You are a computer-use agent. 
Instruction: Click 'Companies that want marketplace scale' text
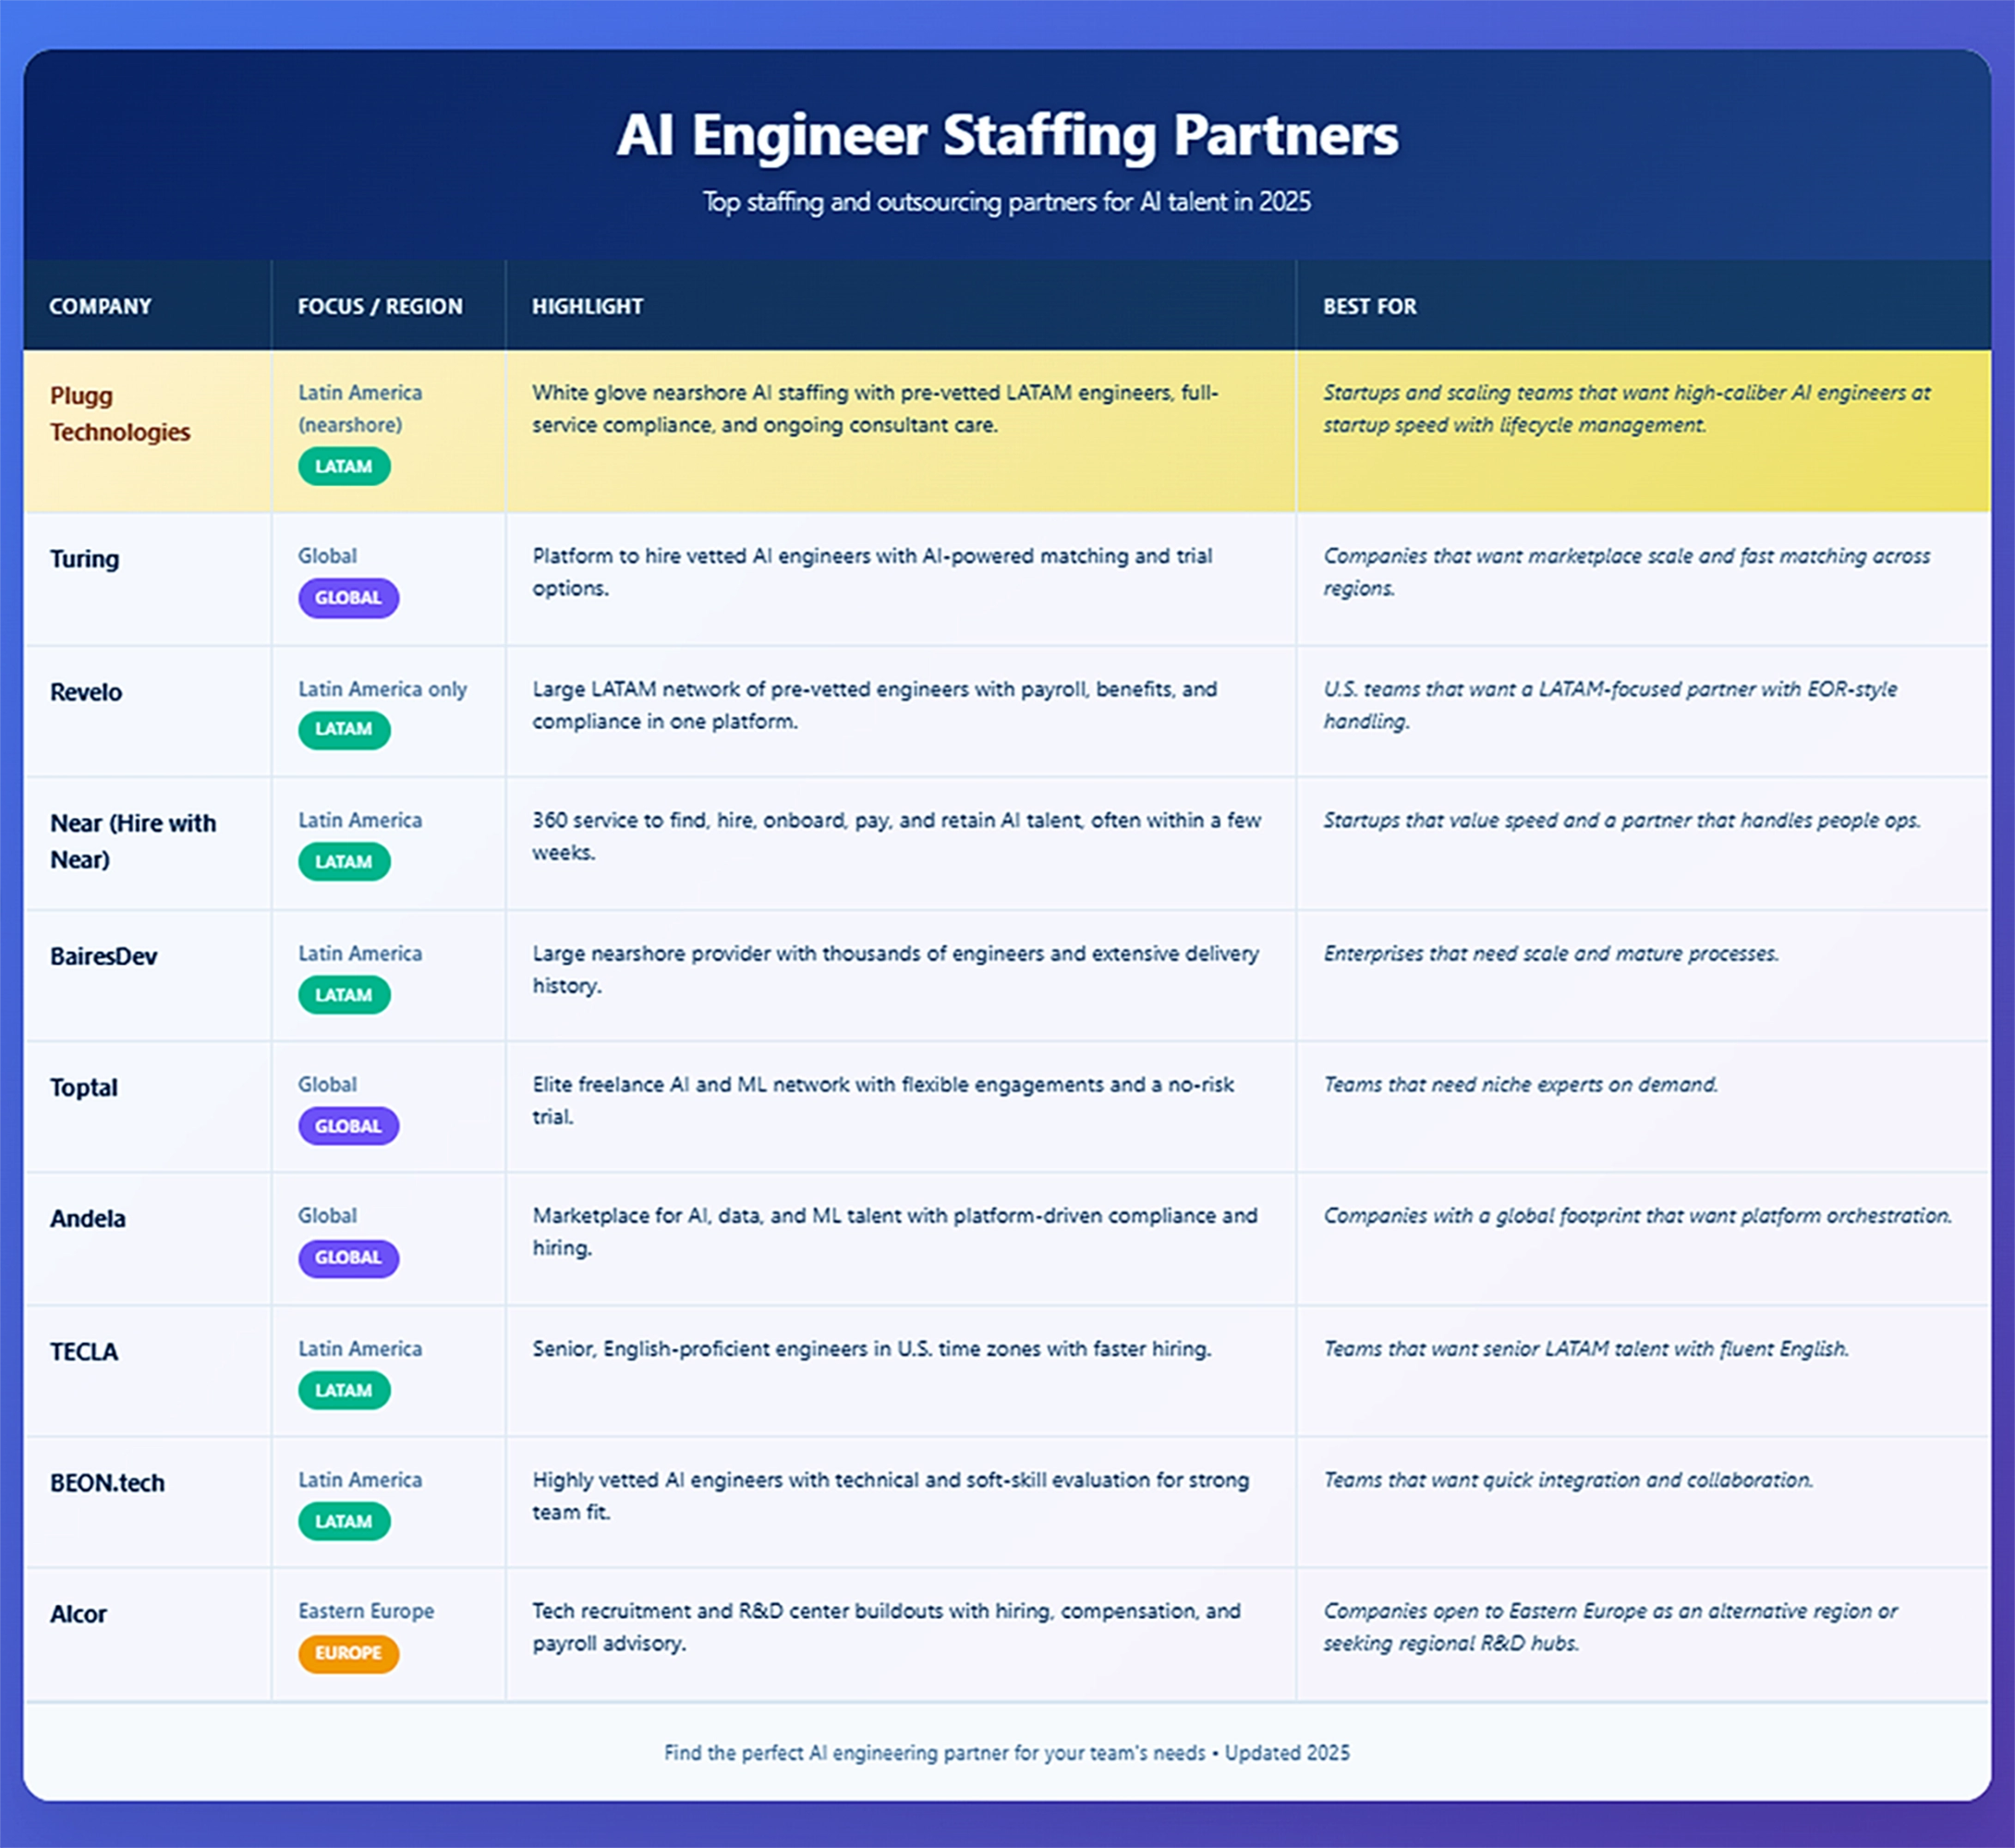click(x=1627, y=571)
